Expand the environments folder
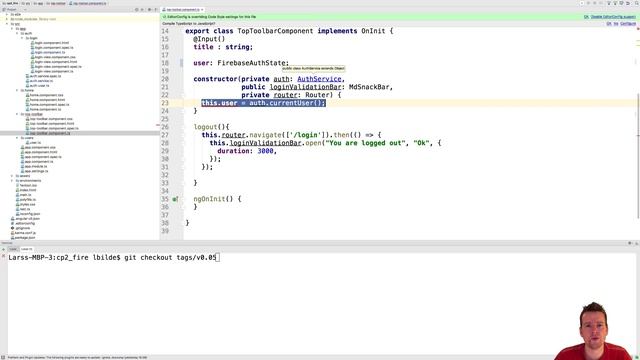The width and height of the screenshot is (640, 360). coord(12,180)
